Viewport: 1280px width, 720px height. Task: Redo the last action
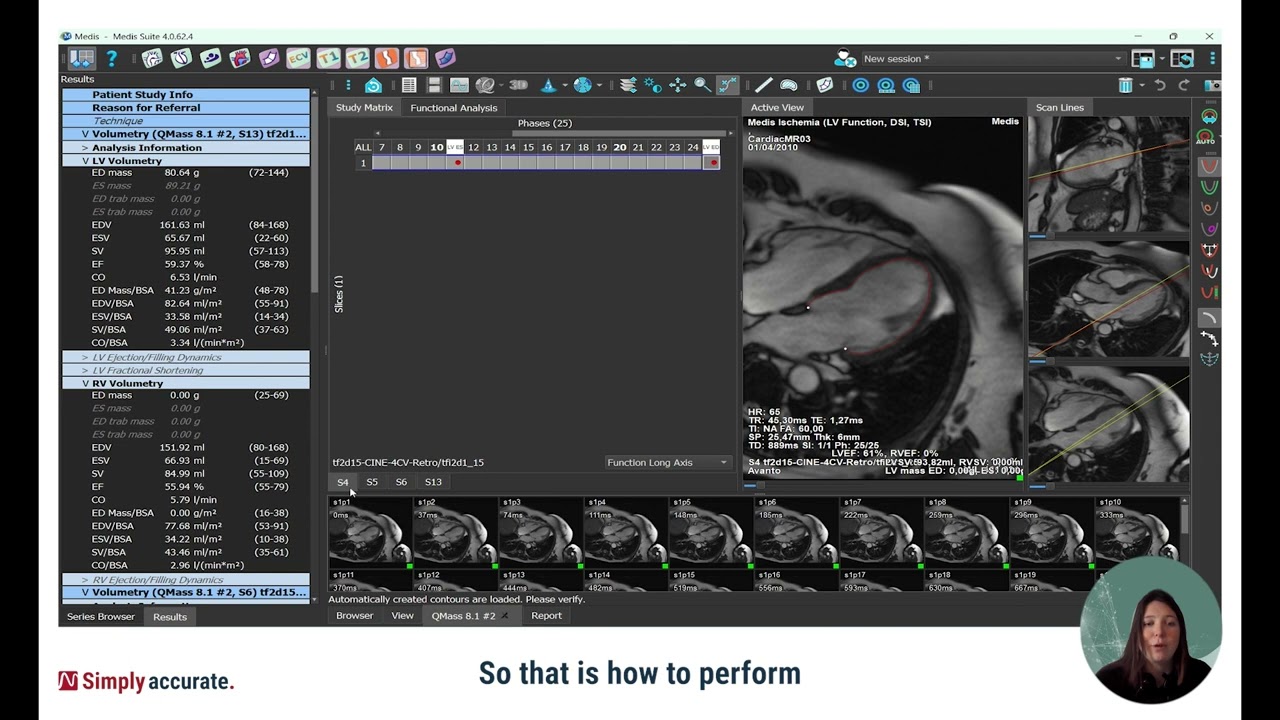1184,85
